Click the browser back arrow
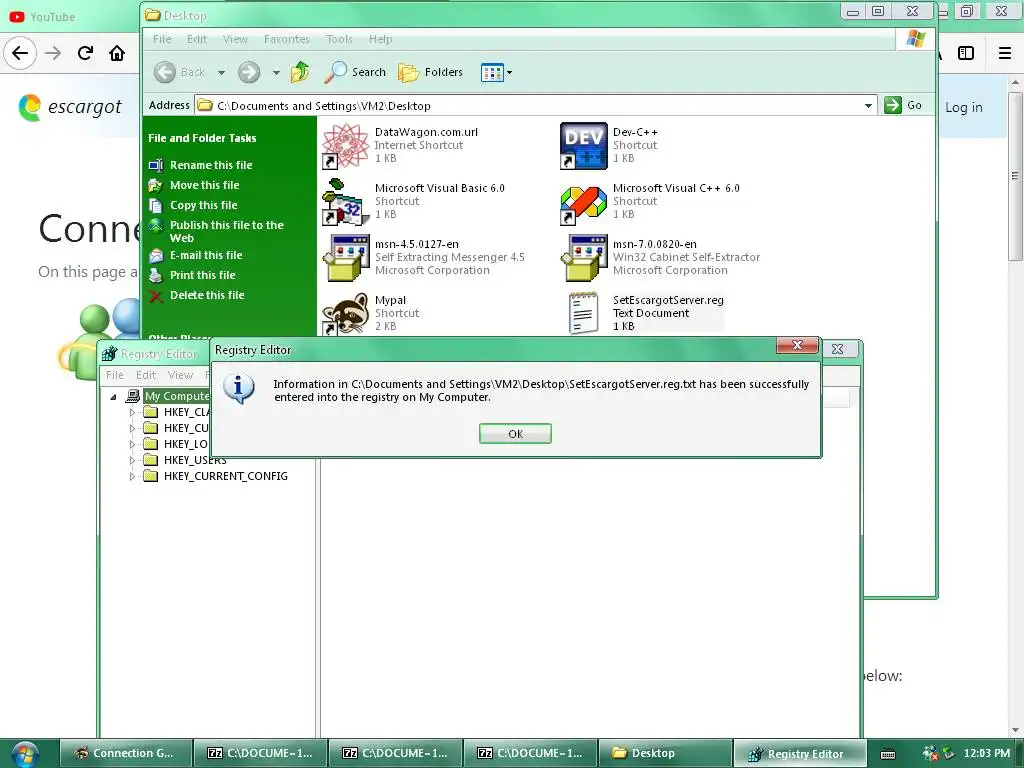 (20, 53)
